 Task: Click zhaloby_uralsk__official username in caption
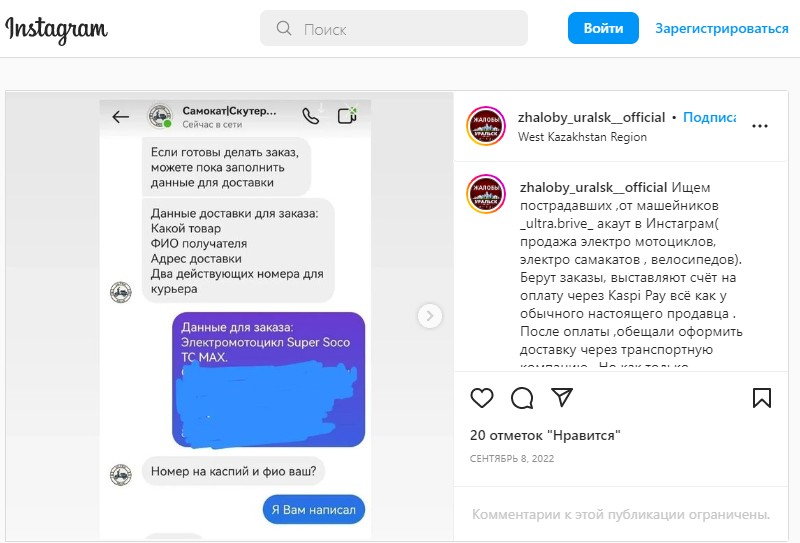tap(593, 187)
